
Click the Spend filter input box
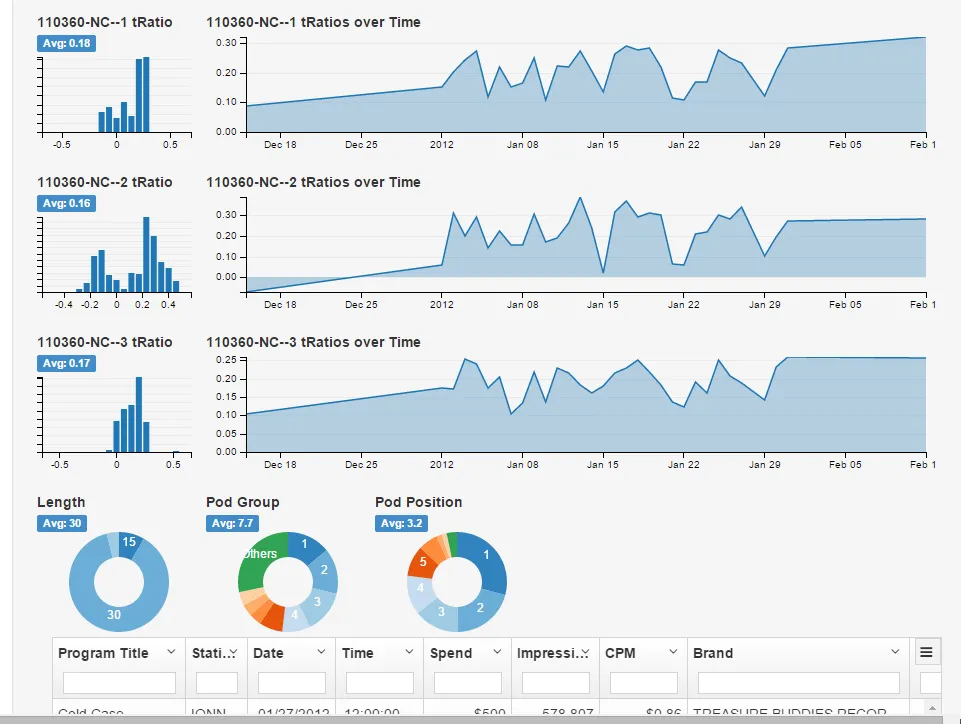click(468, 683)
